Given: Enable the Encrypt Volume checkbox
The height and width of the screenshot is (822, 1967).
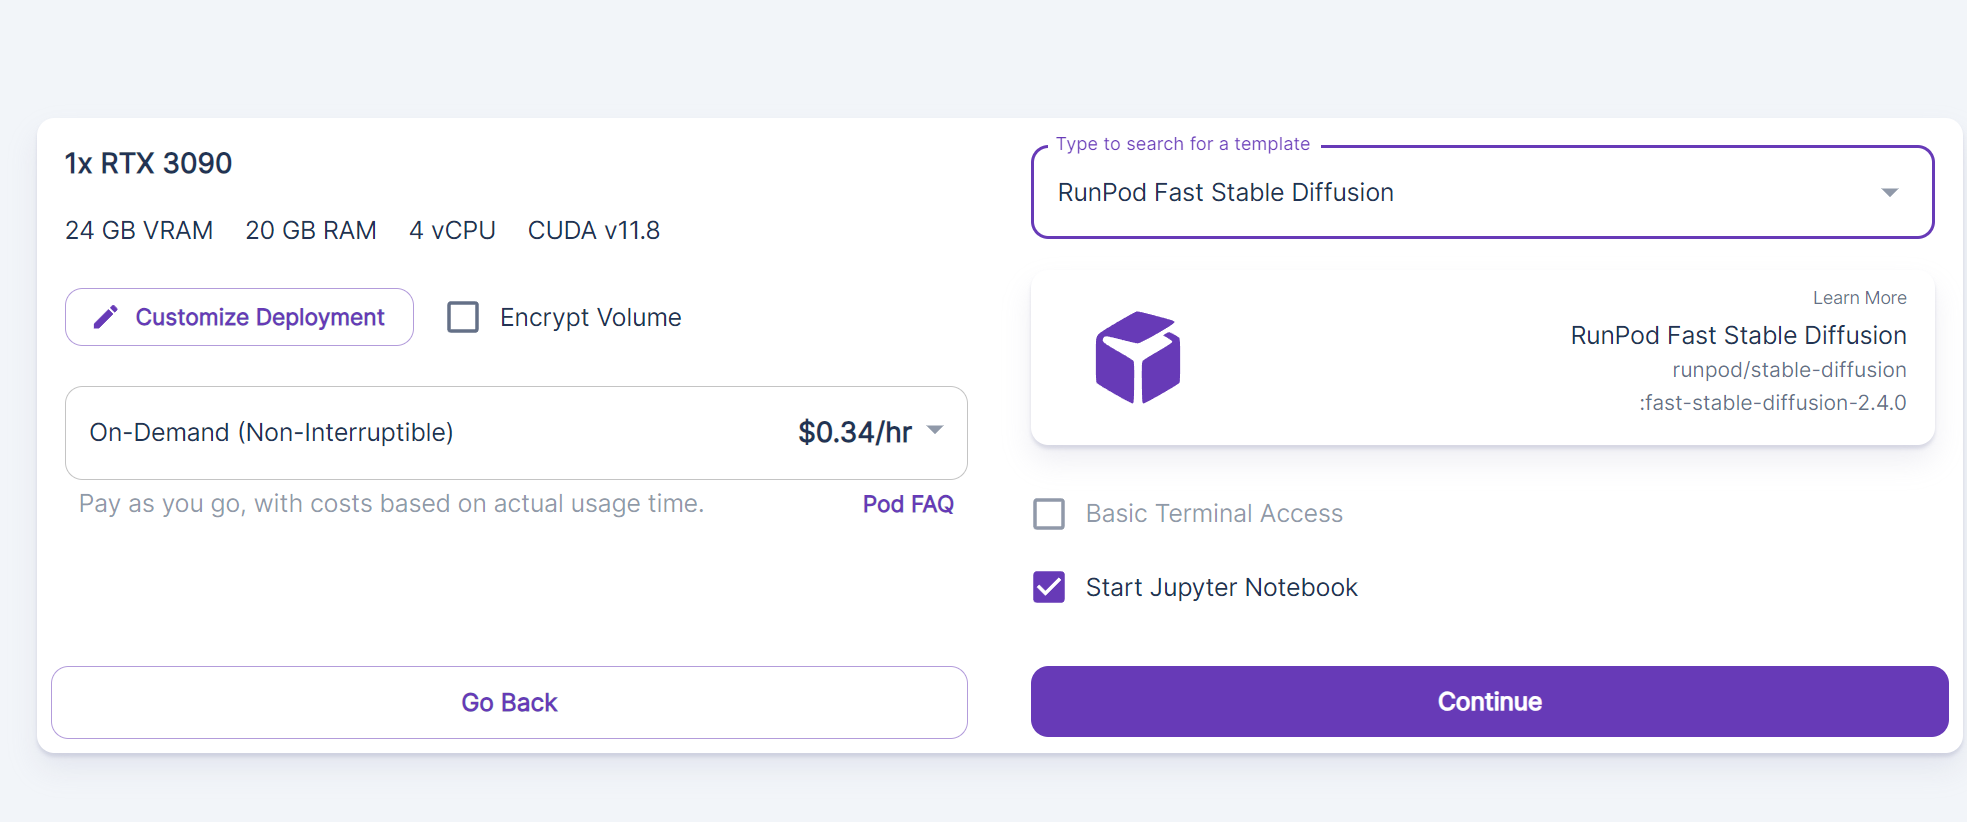Looking at the screenshot, I should coord(463,317).
